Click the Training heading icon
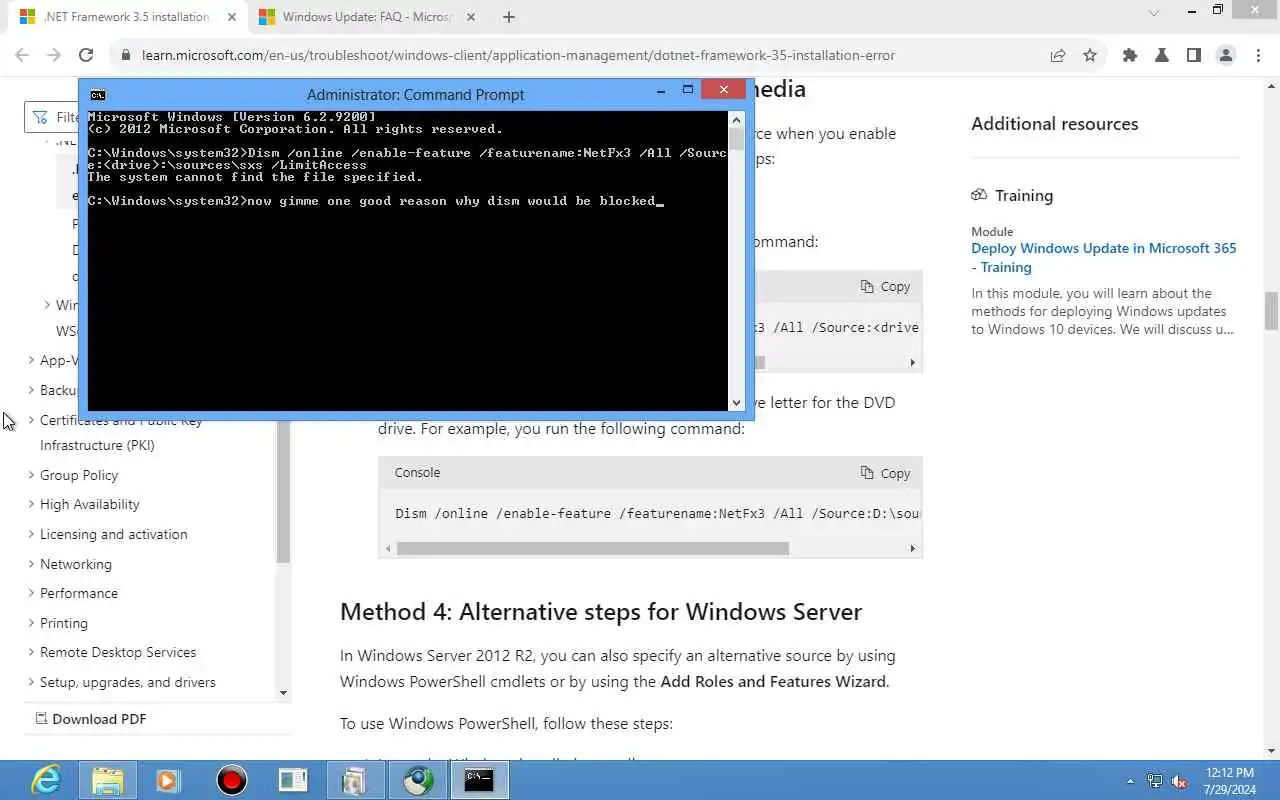Viewport: 1280px width, 800px height. [979, 195]
